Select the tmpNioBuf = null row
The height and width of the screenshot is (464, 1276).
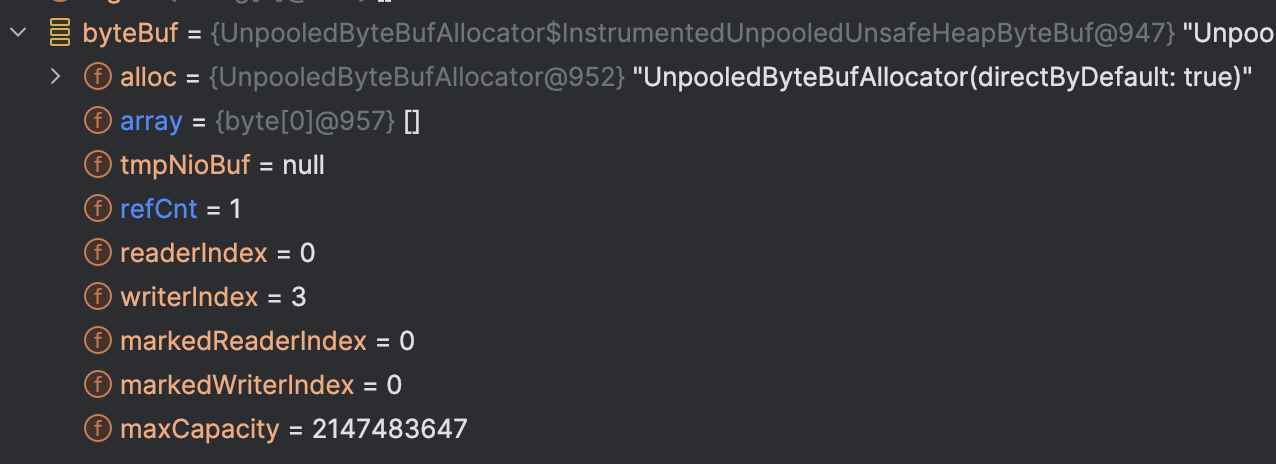point(222,165)
